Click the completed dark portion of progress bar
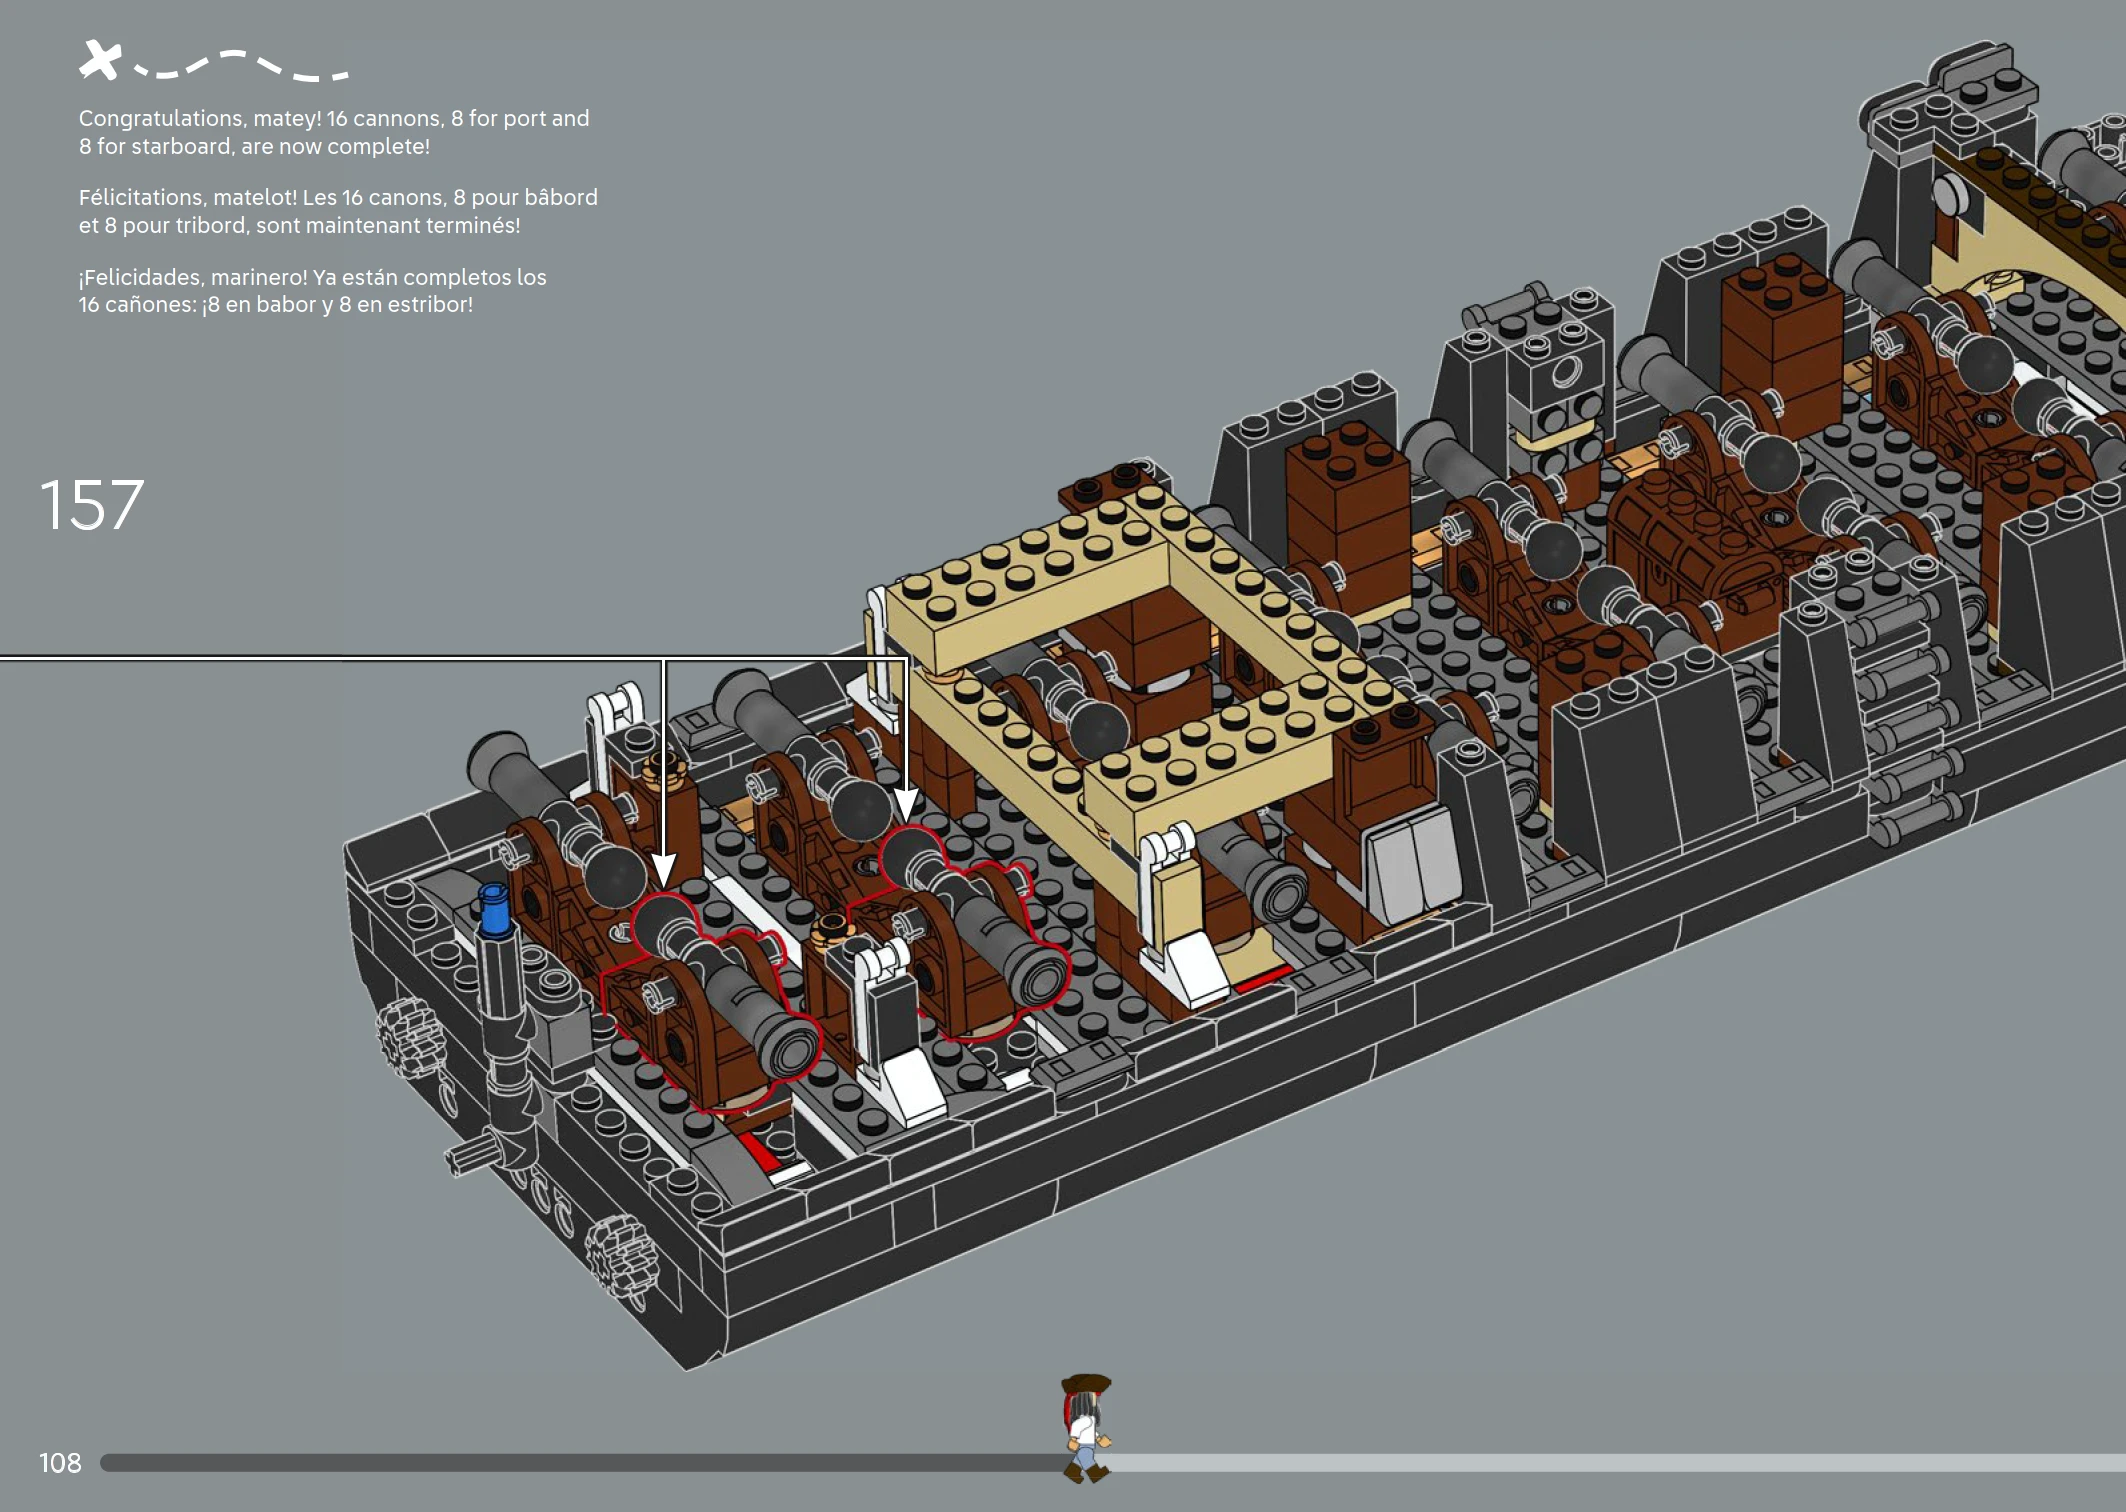 point(580,1463)
